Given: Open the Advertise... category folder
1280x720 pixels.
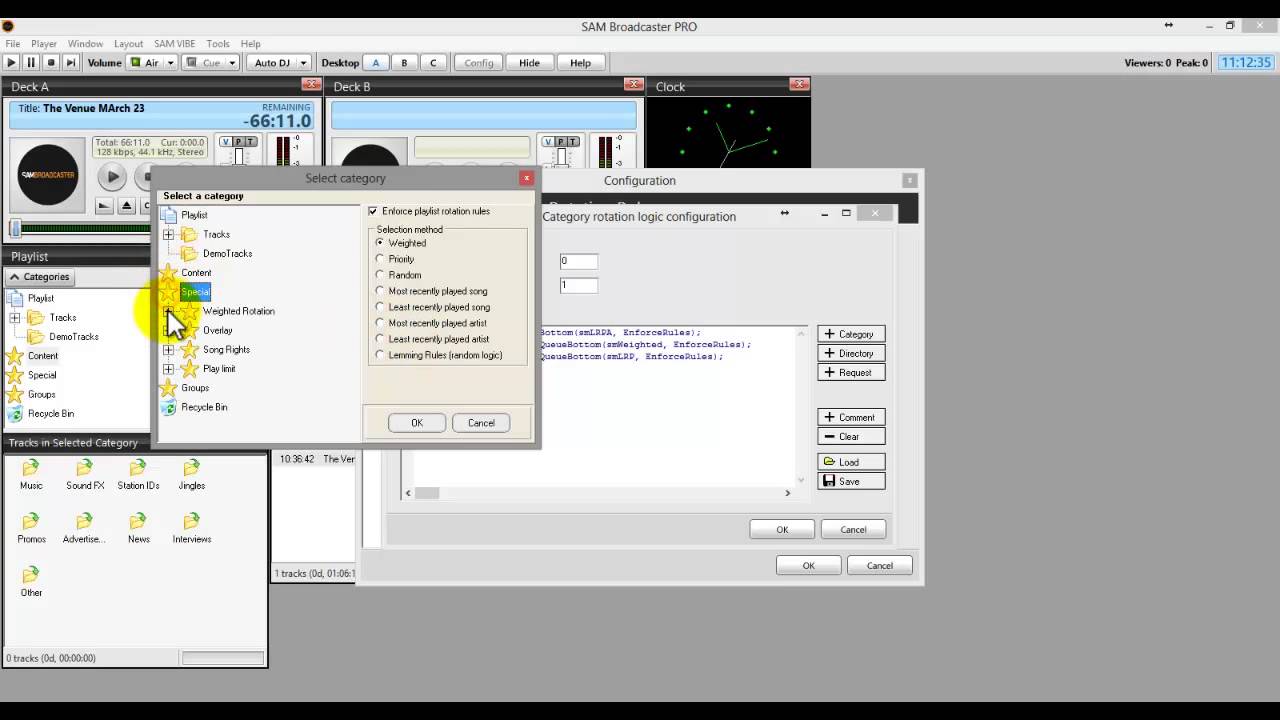Looking at the screenshot, I should 84,528.
